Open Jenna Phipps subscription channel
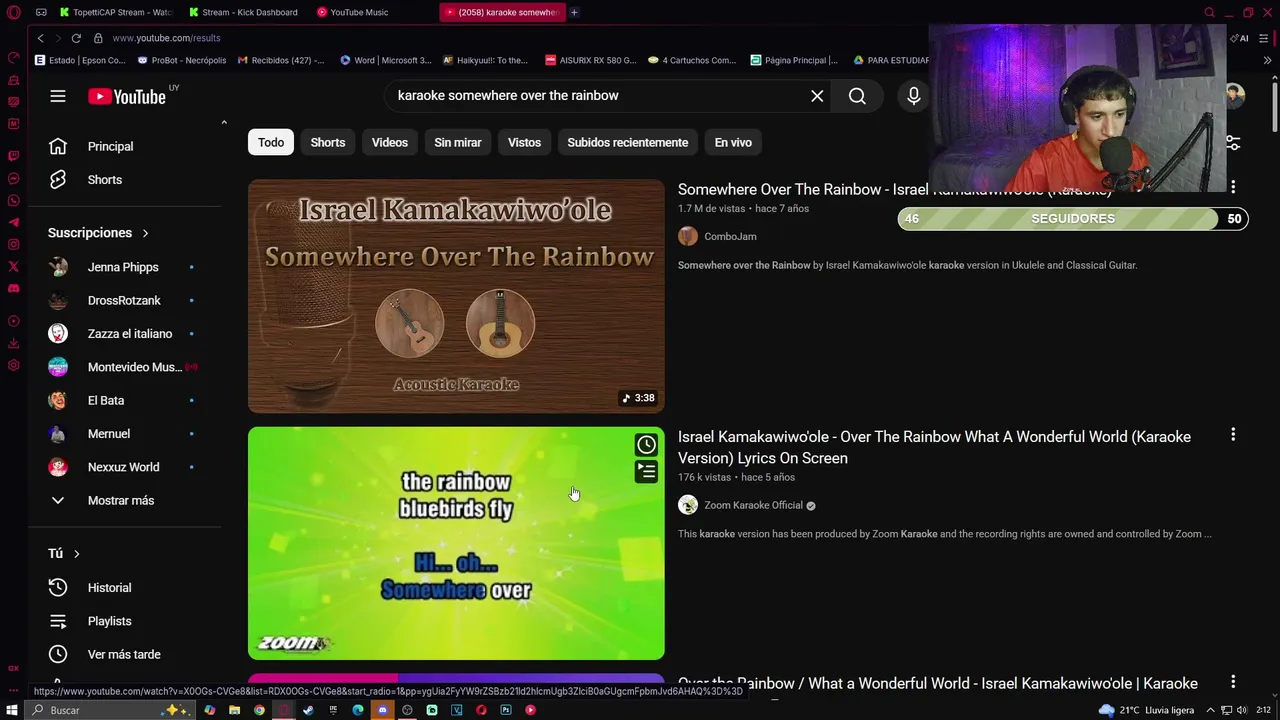The image size is (1280, 720). click(x=125, y=267)
